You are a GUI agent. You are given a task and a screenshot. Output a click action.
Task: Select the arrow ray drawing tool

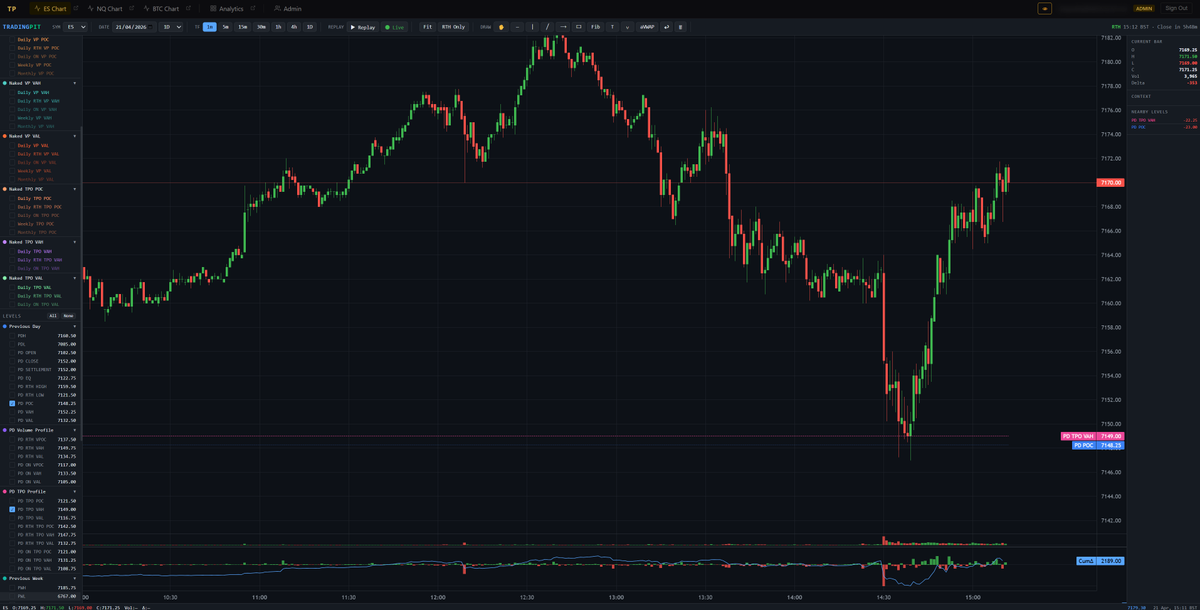coord(563,27)
